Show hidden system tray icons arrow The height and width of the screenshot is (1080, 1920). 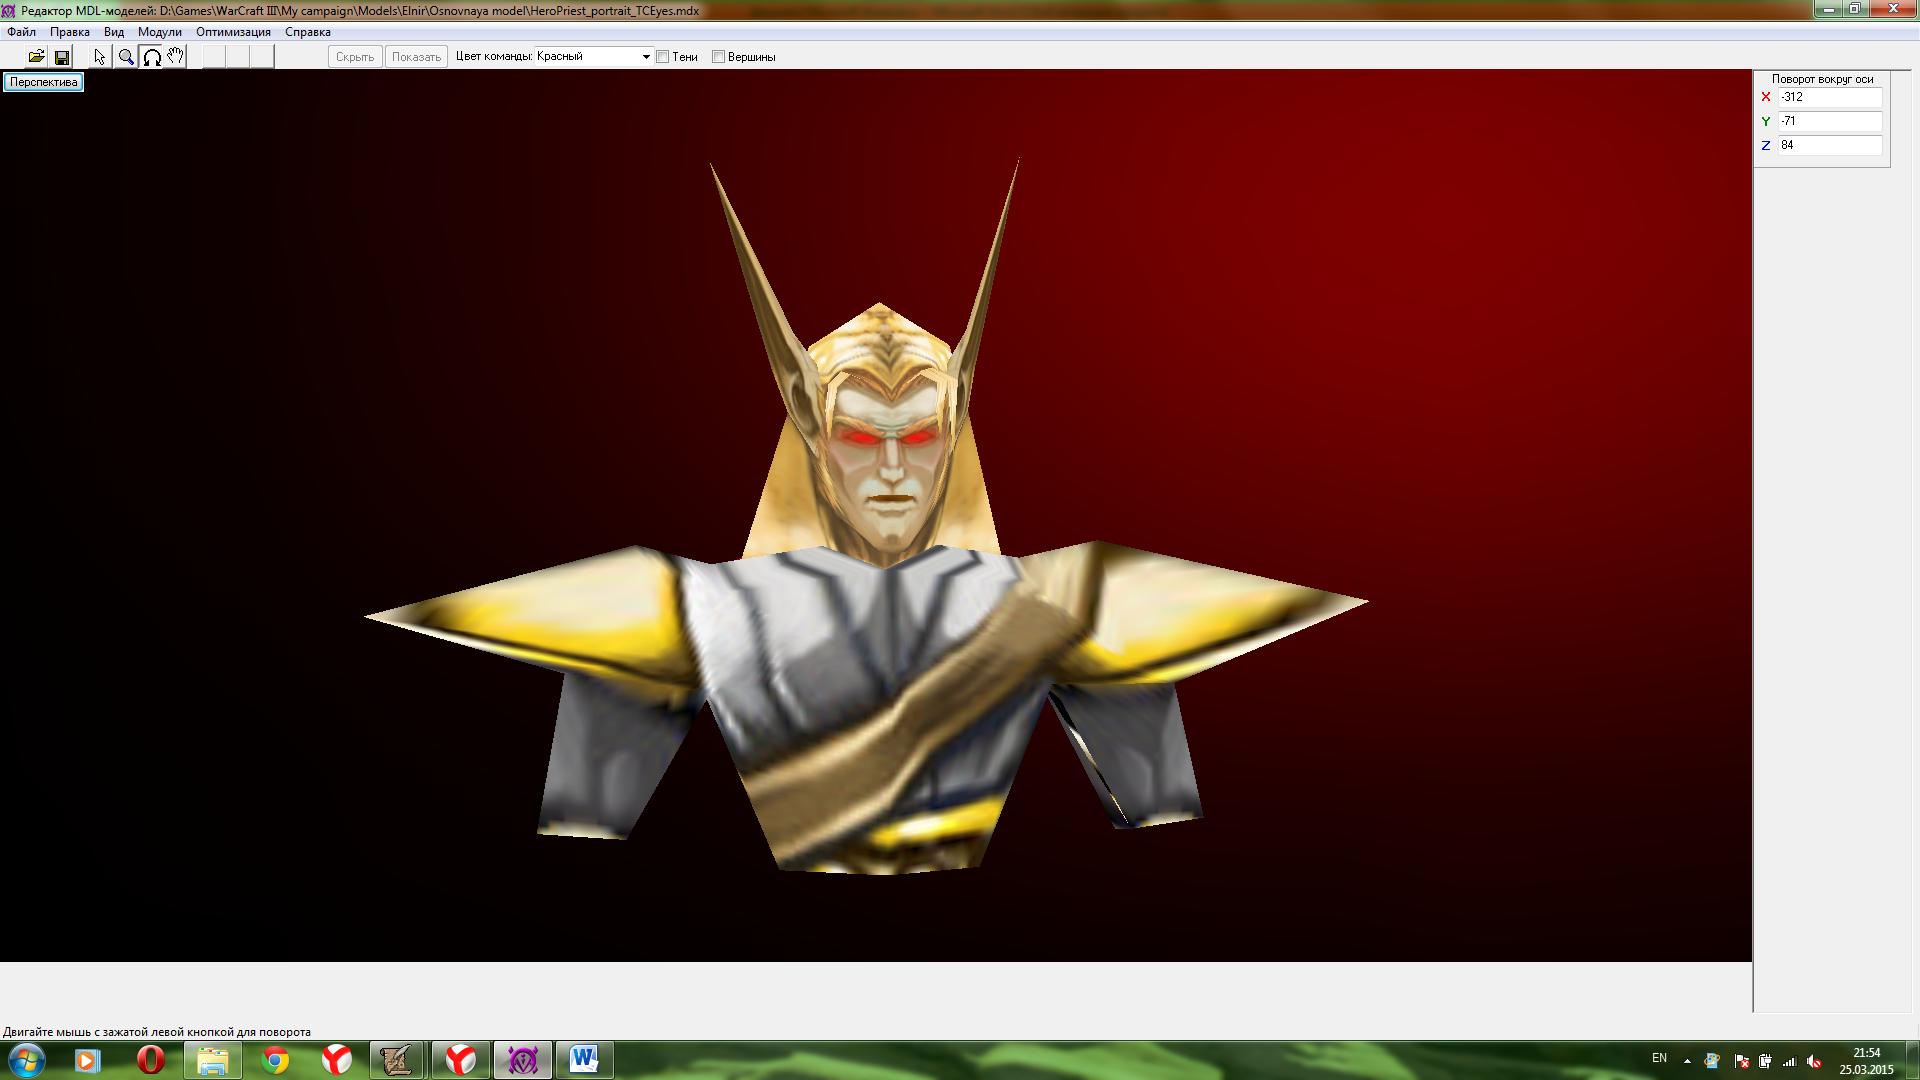click(x=1687, y=1061)
